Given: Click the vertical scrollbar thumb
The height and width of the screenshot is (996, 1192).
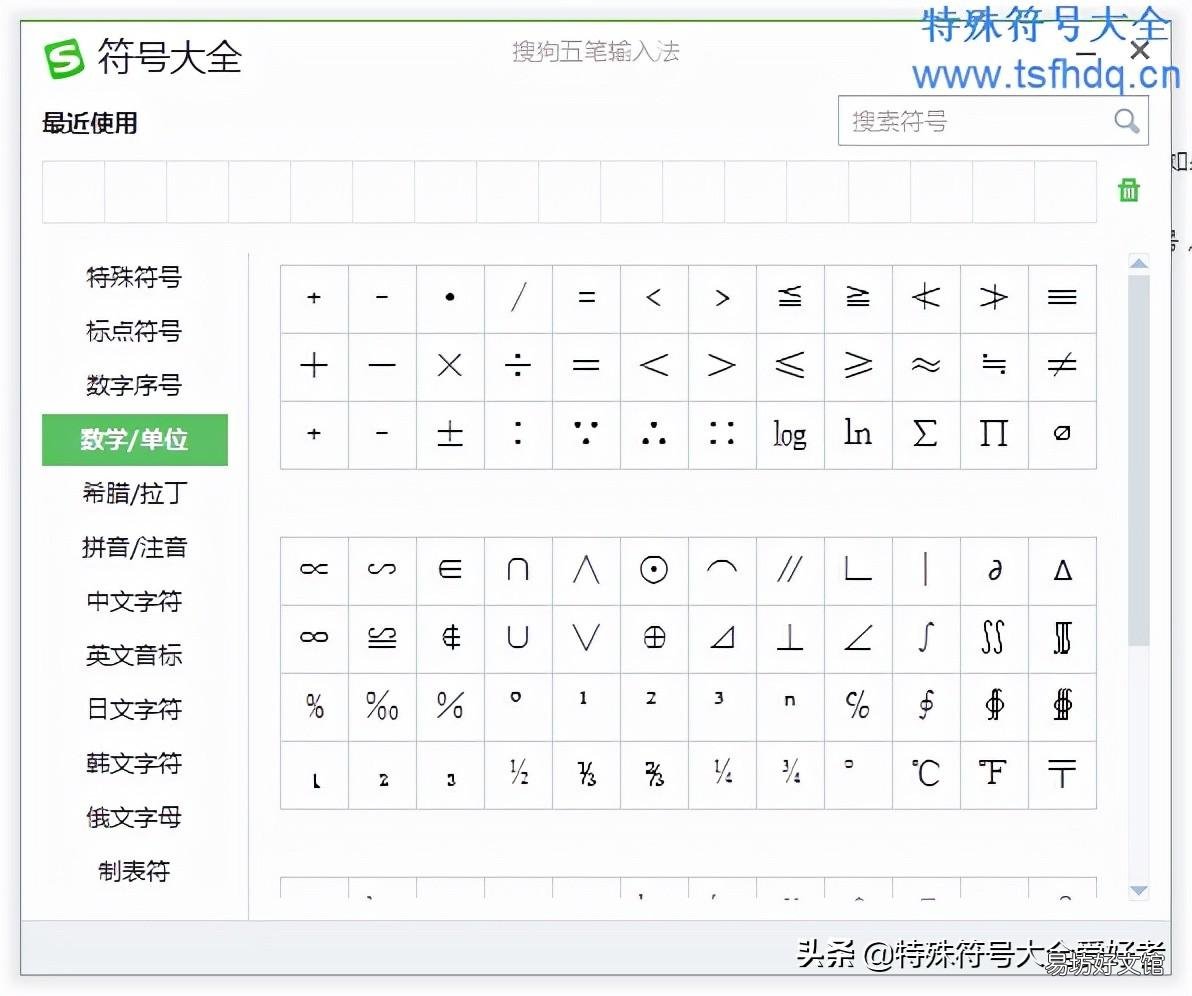Looking at the screenshot, I should pos(1138,460).
